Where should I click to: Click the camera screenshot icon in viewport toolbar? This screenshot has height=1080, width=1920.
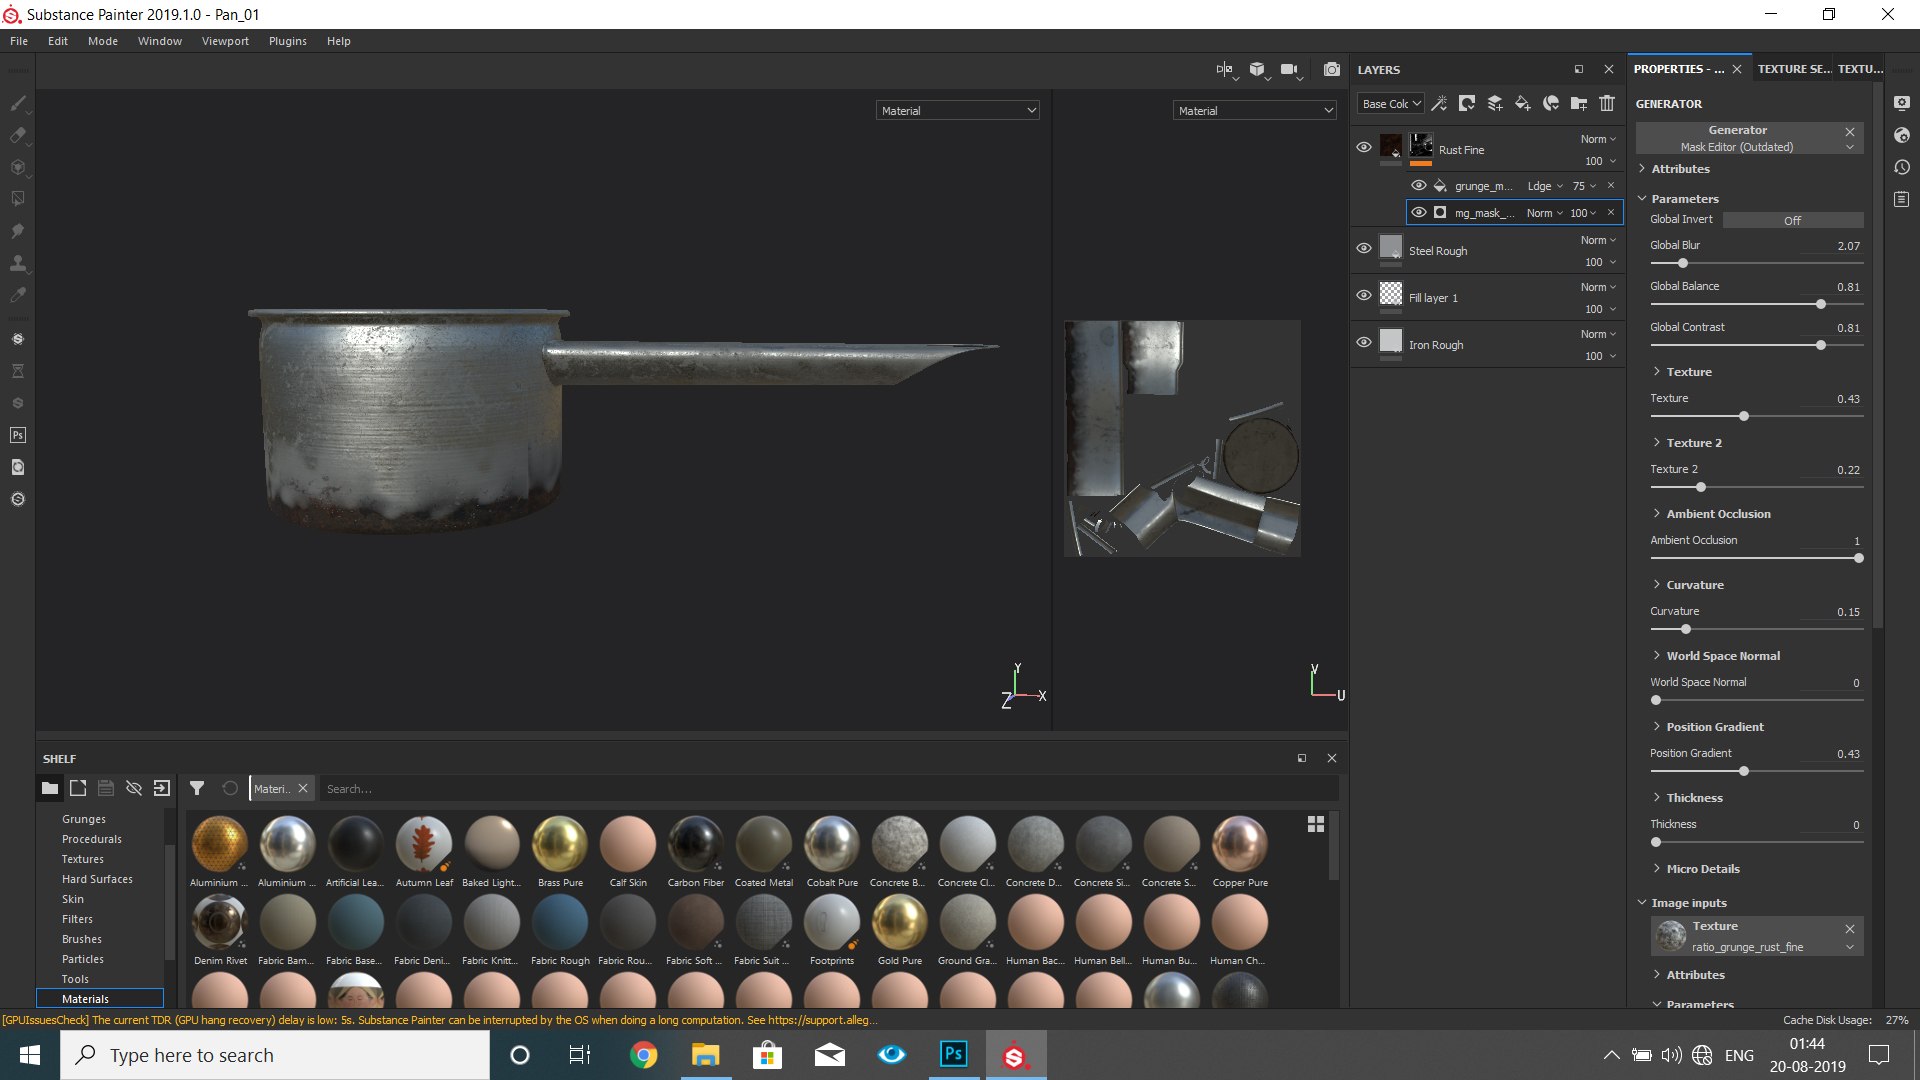pyautogui.click(x=1331, y=69)
